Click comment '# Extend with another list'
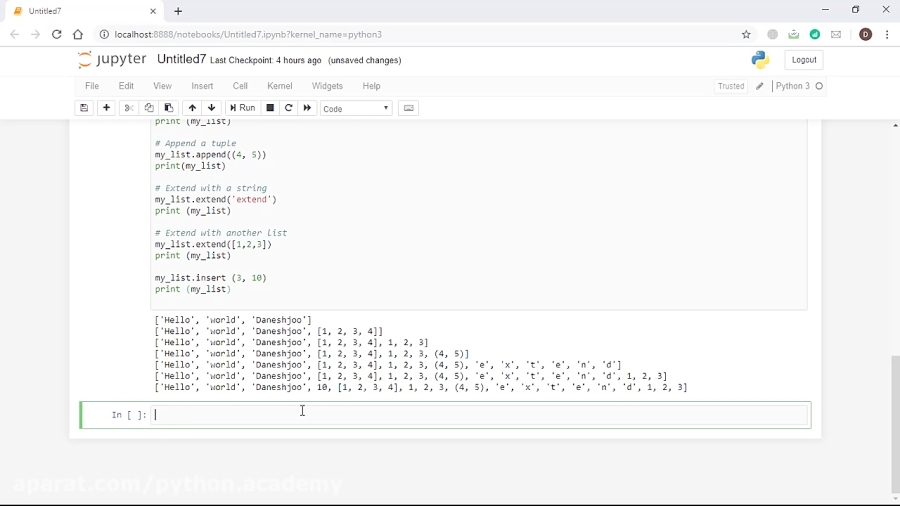The width and height of the screenshot is (900, 506). [221, 233]
